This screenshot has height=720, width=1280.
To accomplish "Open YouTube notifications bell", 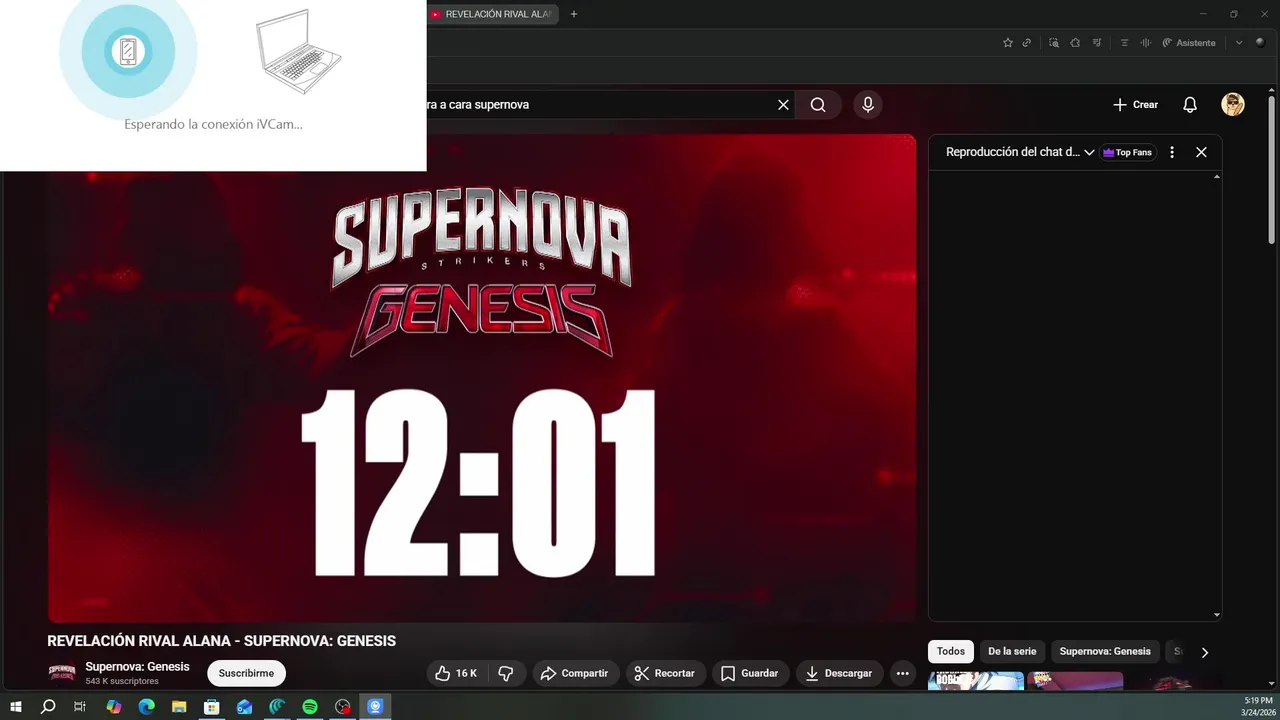I will pyautogui.click(x=1190, y=105).
